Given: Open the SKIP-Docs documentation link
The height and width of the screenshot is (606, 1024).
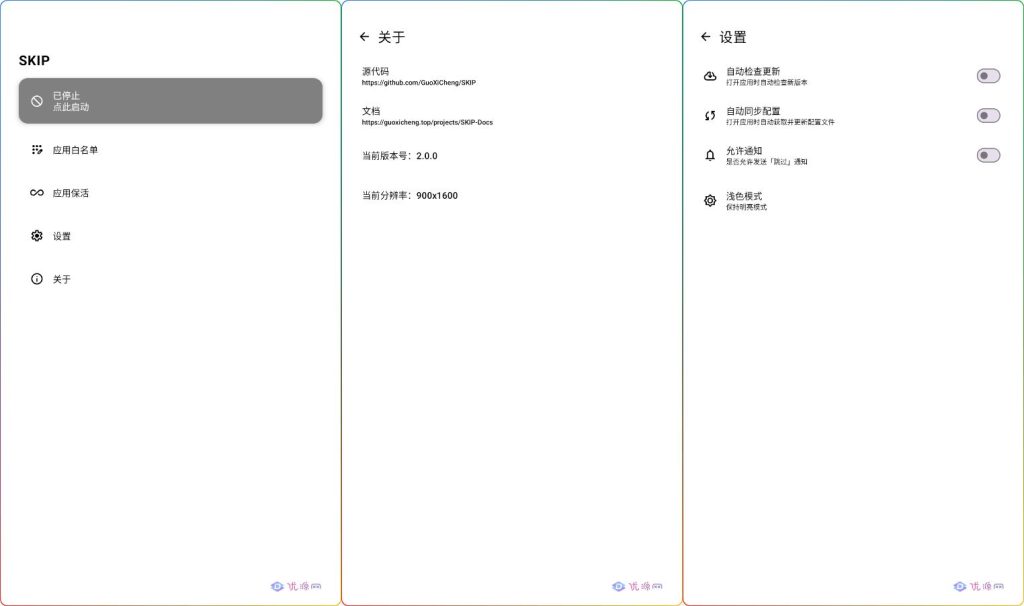Looking at the screenshot, I should (x=427, y=122).
